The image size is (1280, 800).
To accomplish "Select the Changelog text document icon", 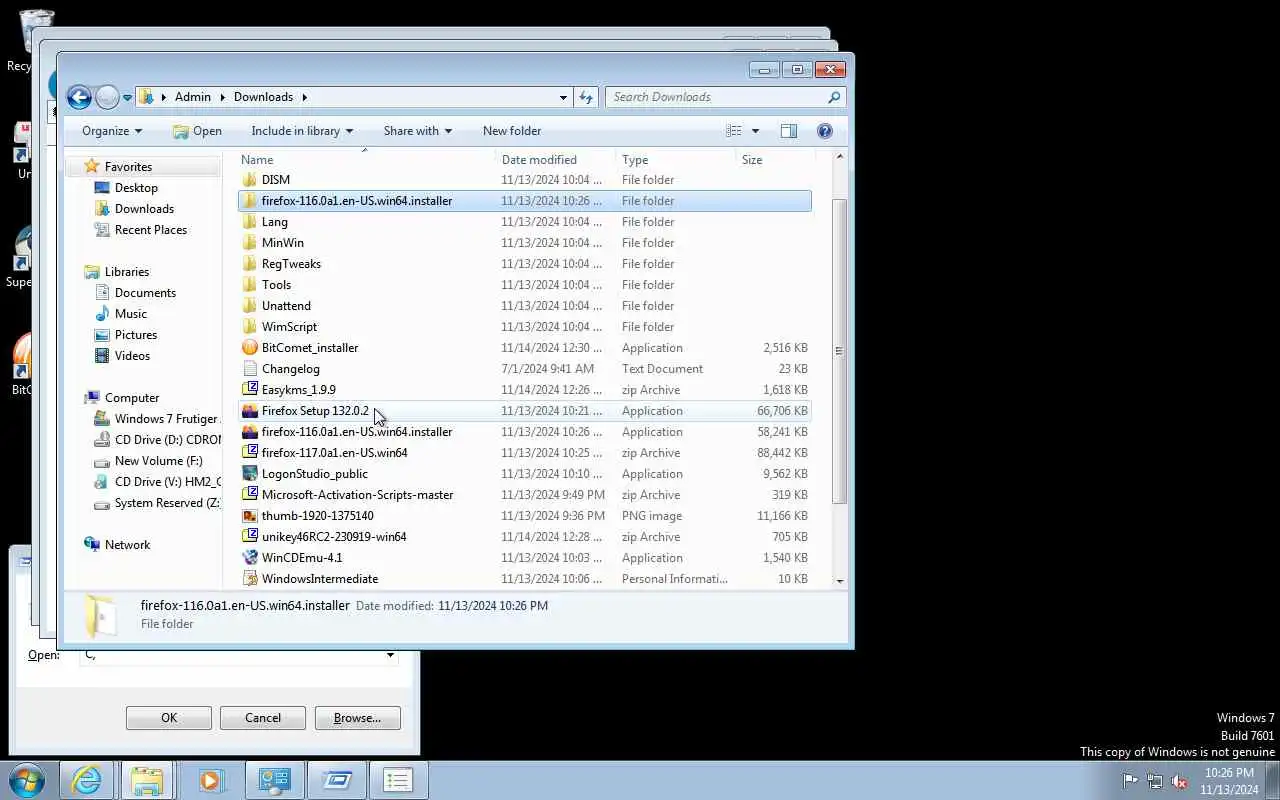I will pyautogui.click(x=250, y=369).
